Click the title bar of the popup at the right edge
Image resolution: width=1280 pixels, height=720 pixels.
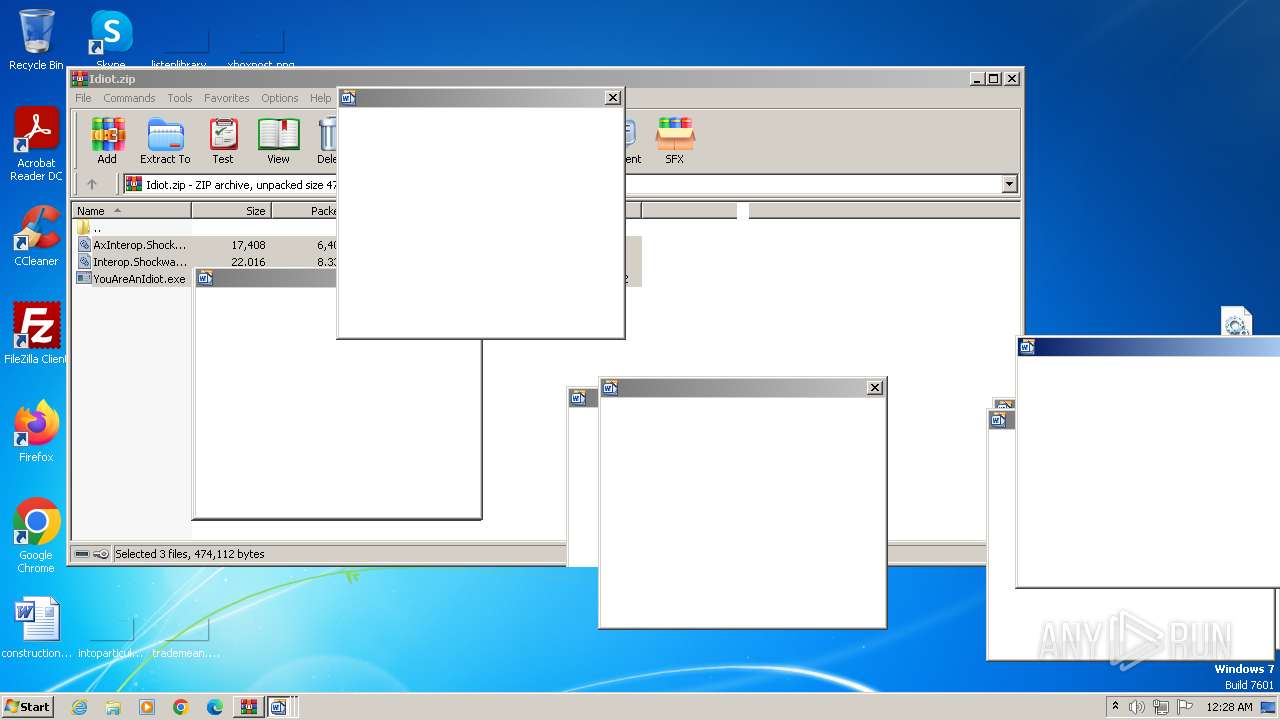pos(1148,346)
